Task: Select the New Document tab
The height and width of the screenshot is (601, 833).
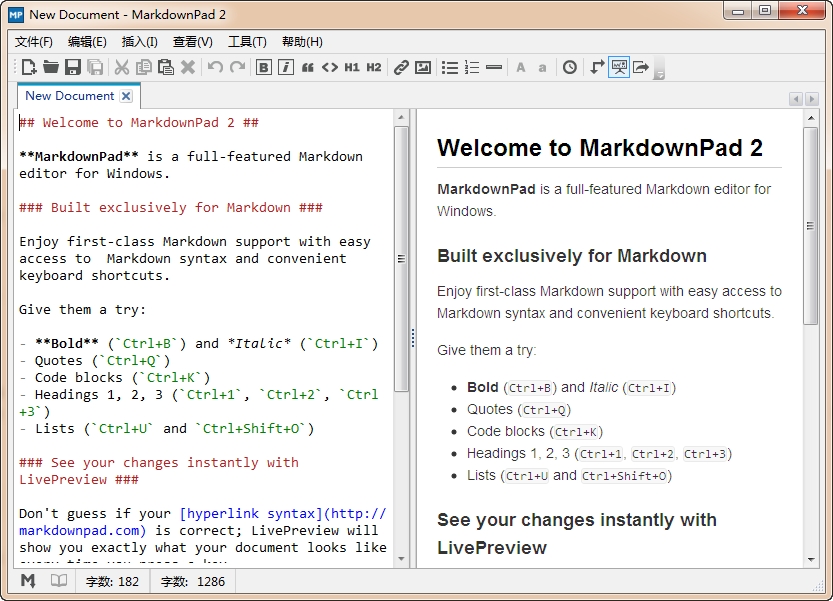Action: coord(70,96)
